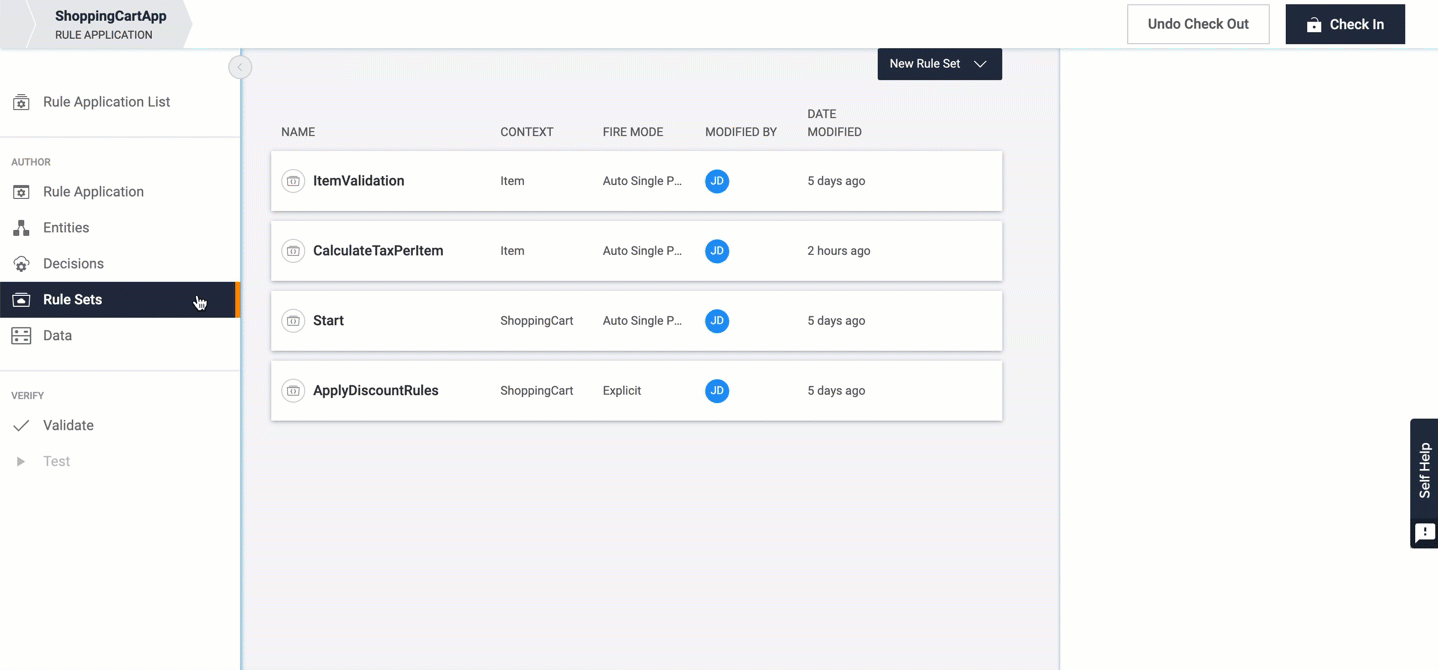This screenshot has width=1438, height=670.
Task: Click the Data table icon
Action: pos(21,336)
